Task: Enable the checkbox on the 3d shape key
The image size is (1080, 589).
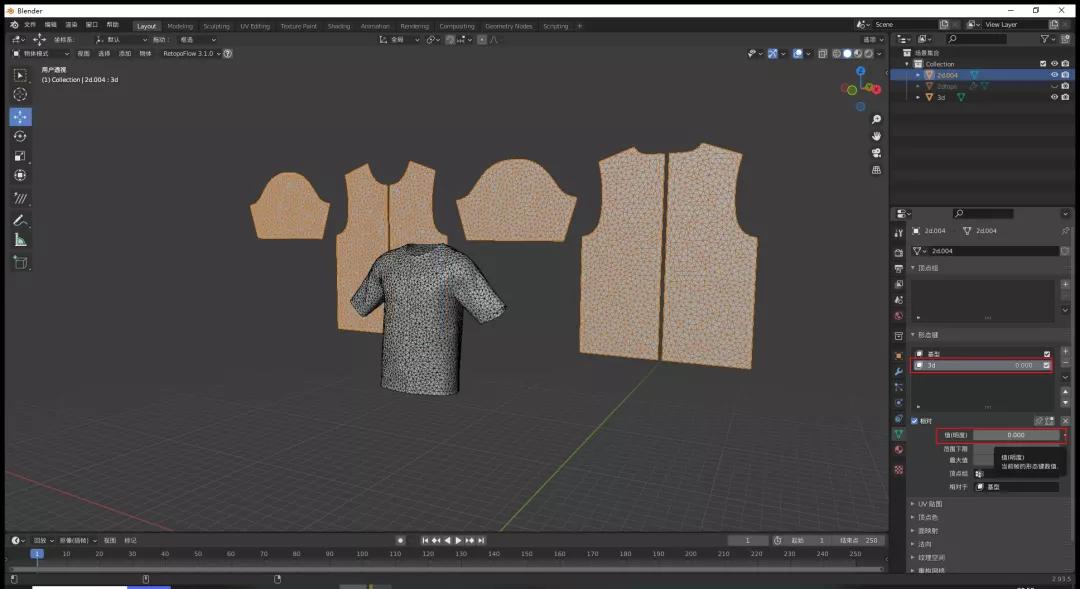Action: pos(1046,365)
